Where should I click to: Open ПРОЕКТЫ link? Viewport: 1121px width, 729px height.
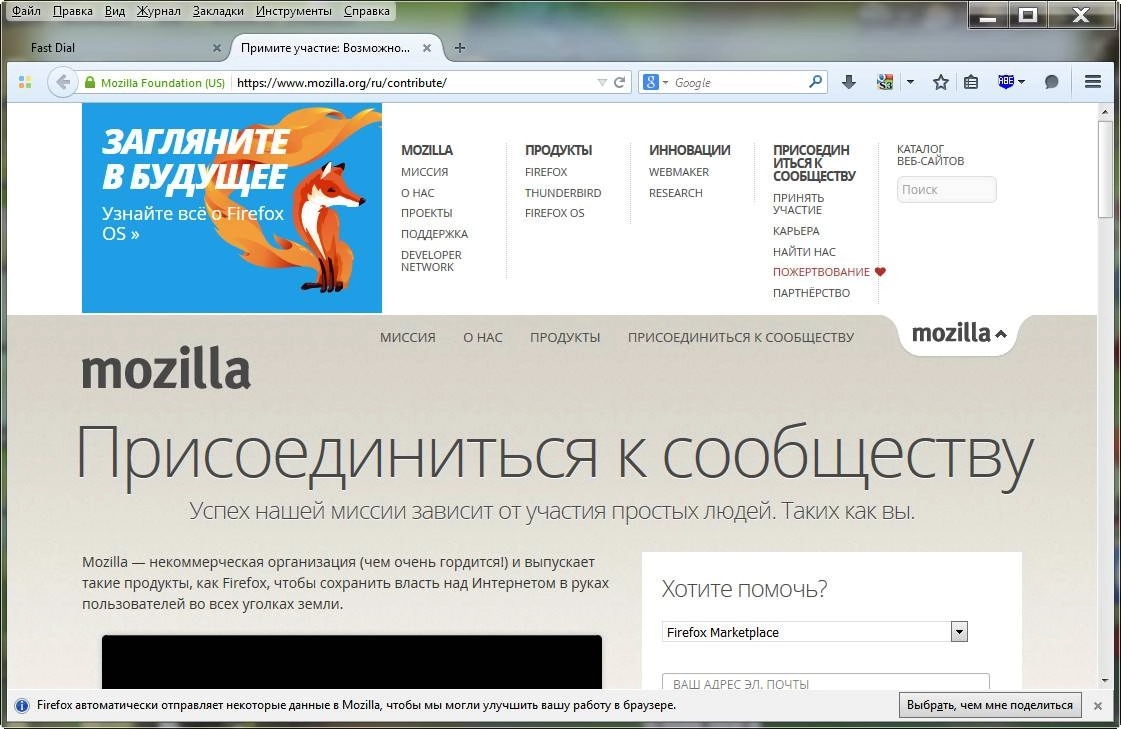click(427, 213)
